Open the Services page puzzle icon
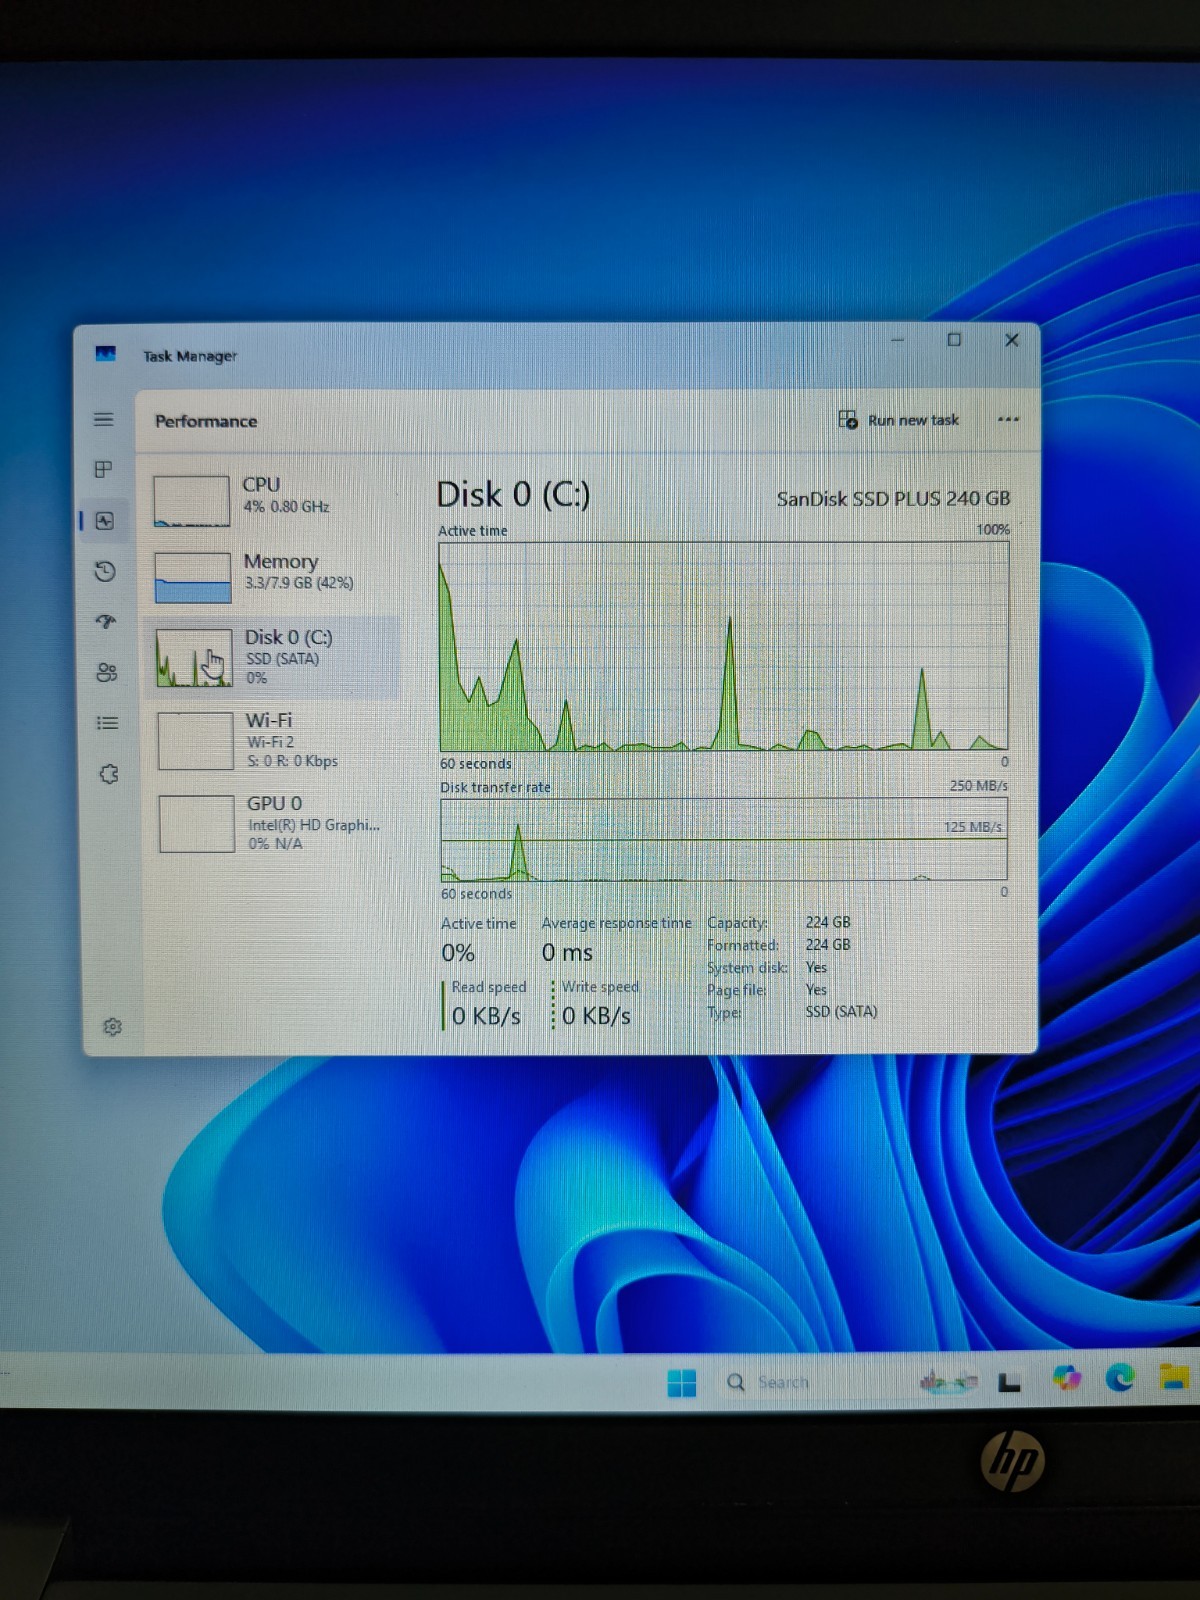Image resolution: width=1200 pixels, height=1600 pixels. (108, 774)
